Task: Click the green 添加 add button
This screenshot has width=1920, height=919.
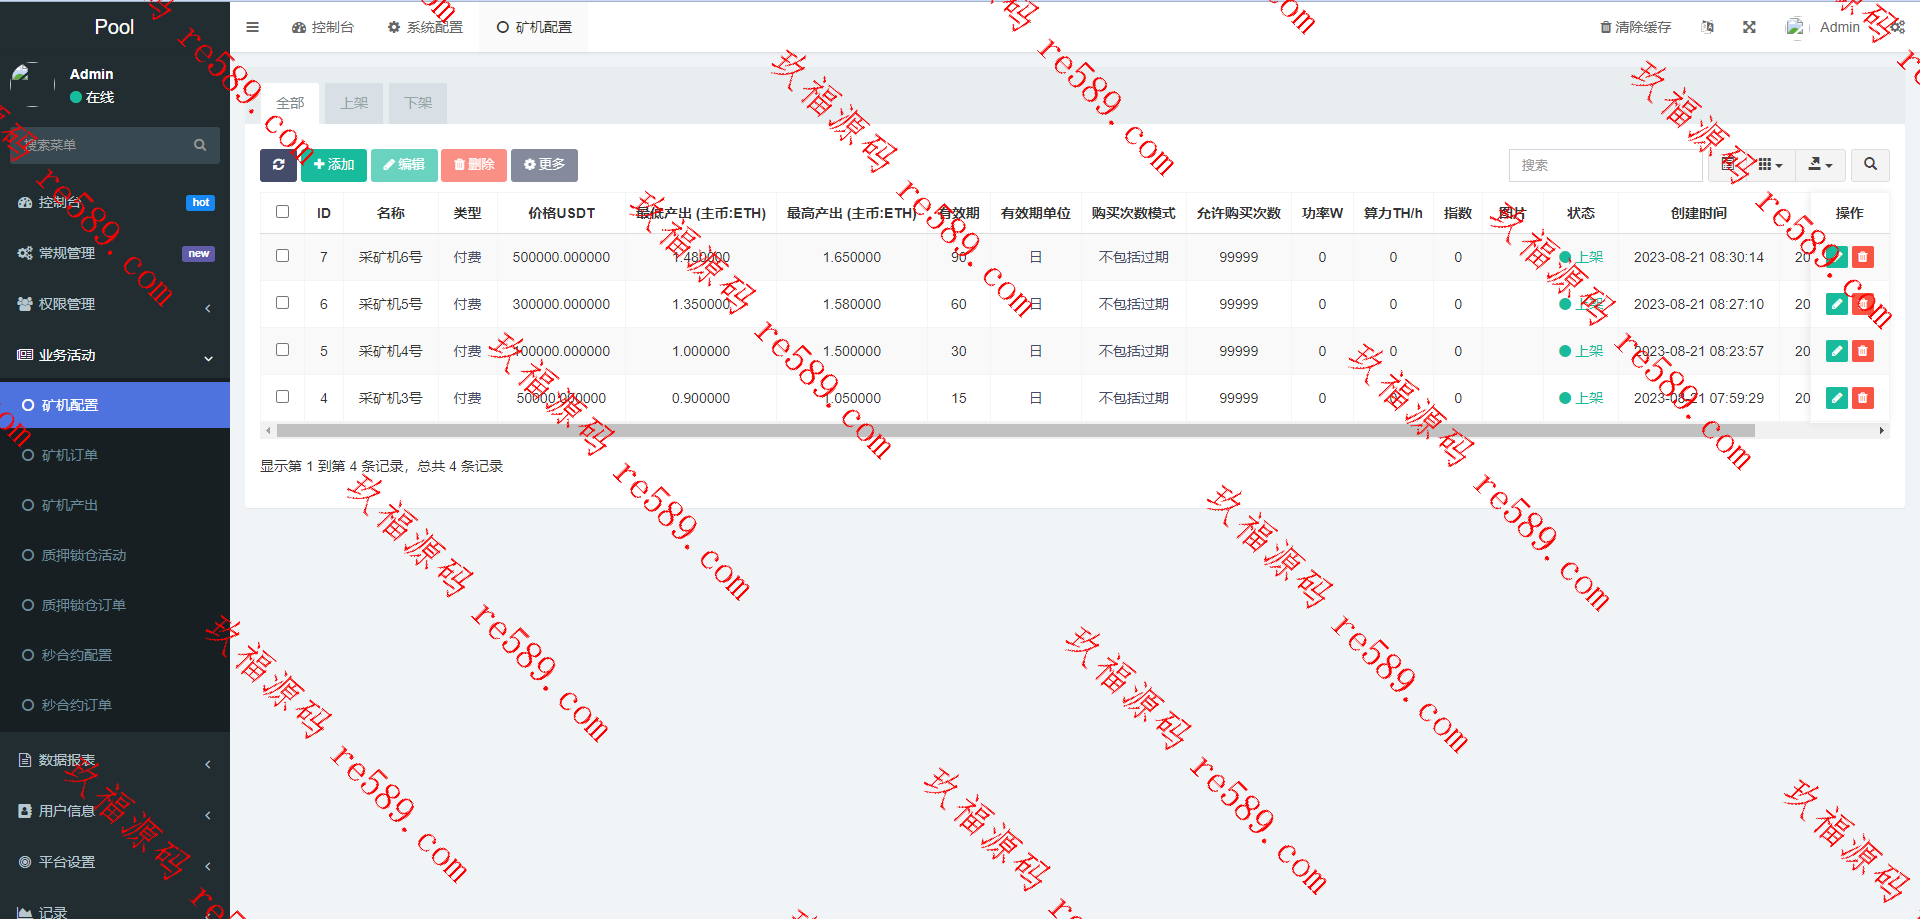Action: pyautogui.click(x=334, y=165)
